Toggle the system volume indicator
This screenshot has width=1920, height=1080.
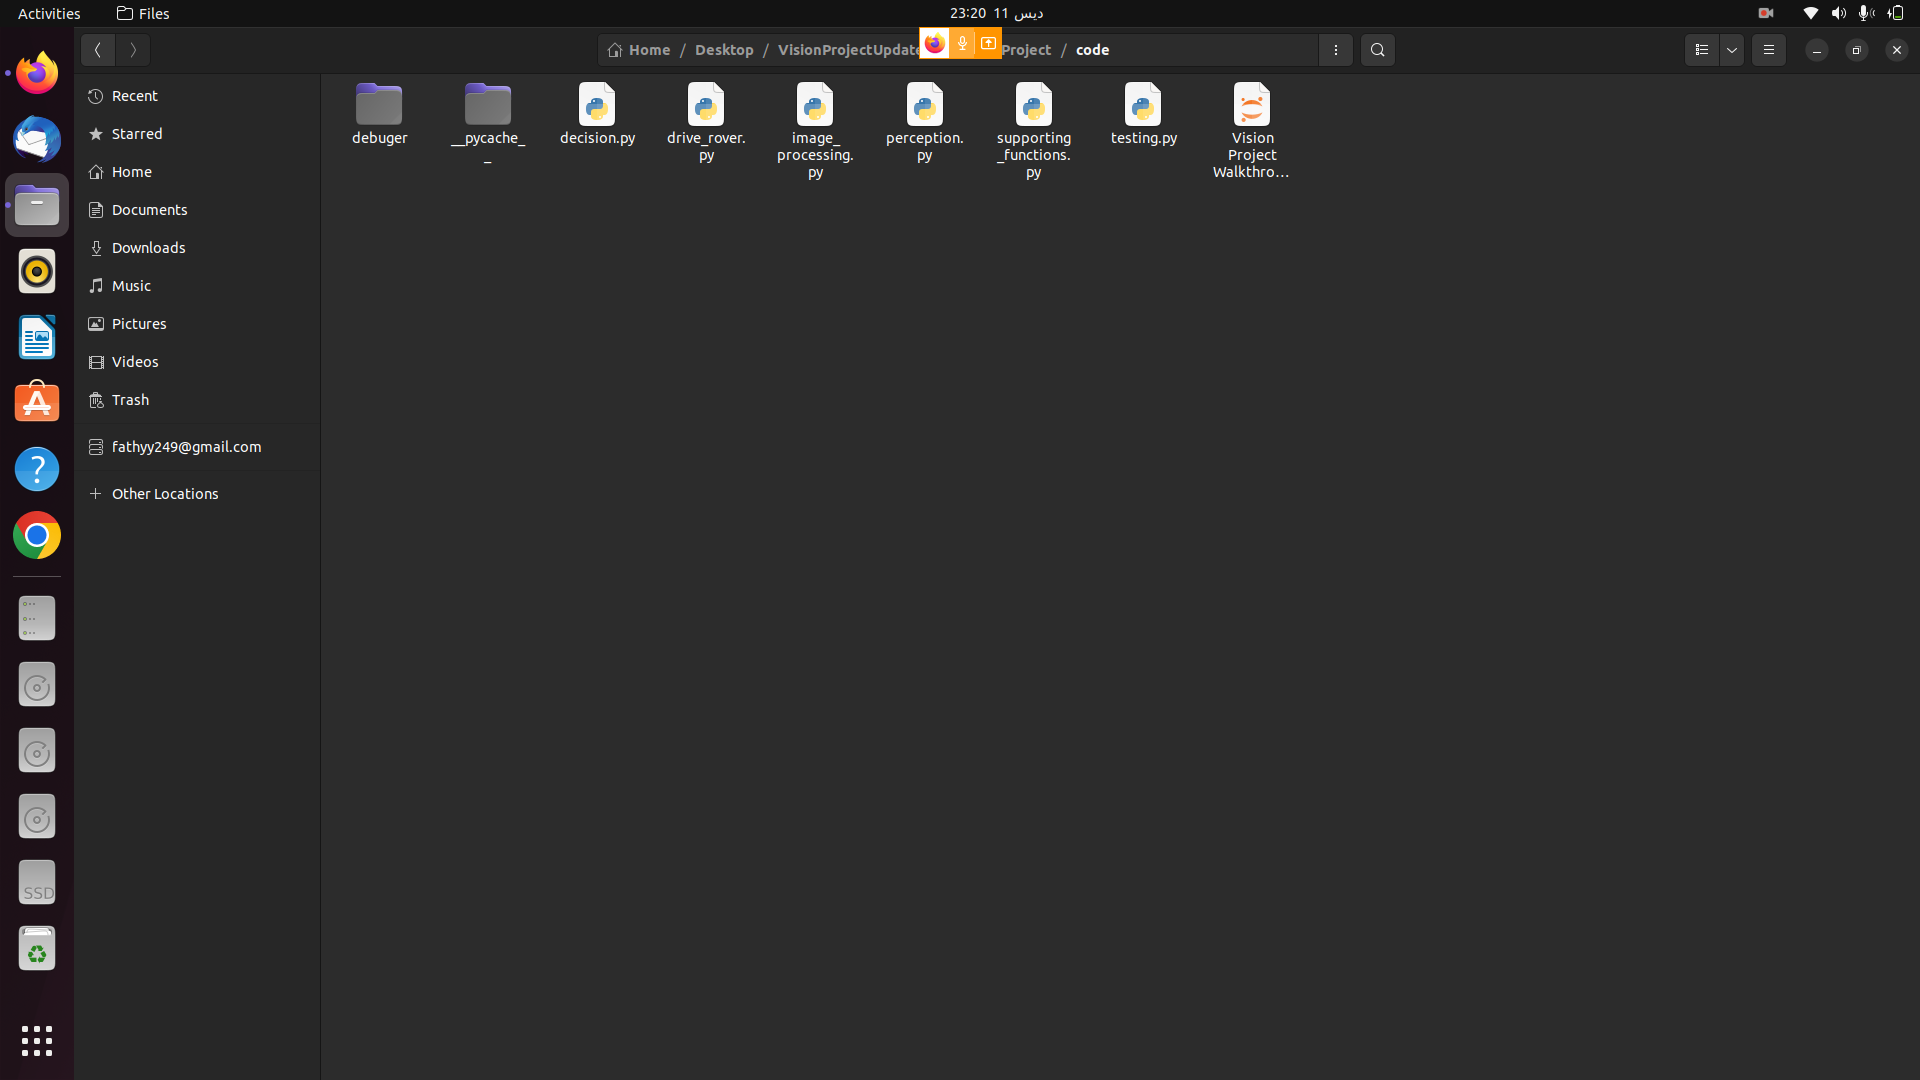[1838, 13]
